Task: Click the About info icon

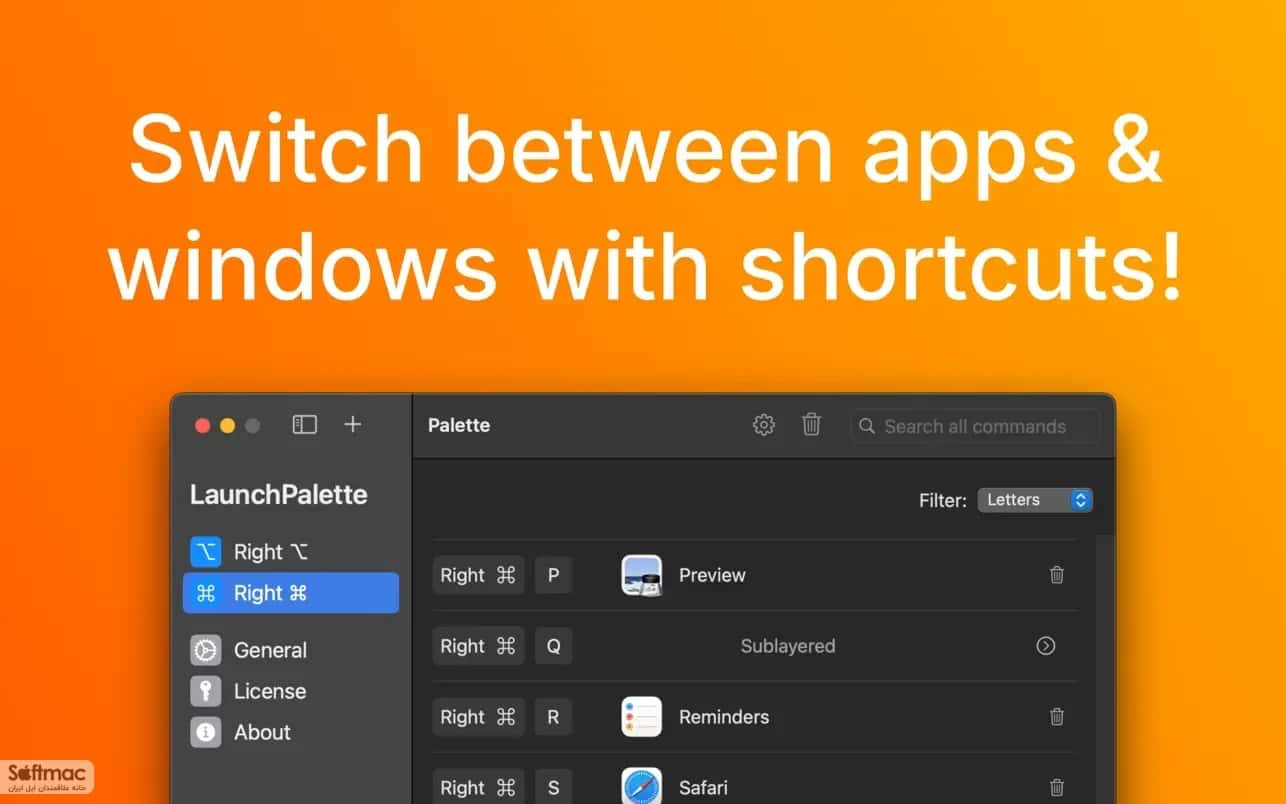Action: 206,732
